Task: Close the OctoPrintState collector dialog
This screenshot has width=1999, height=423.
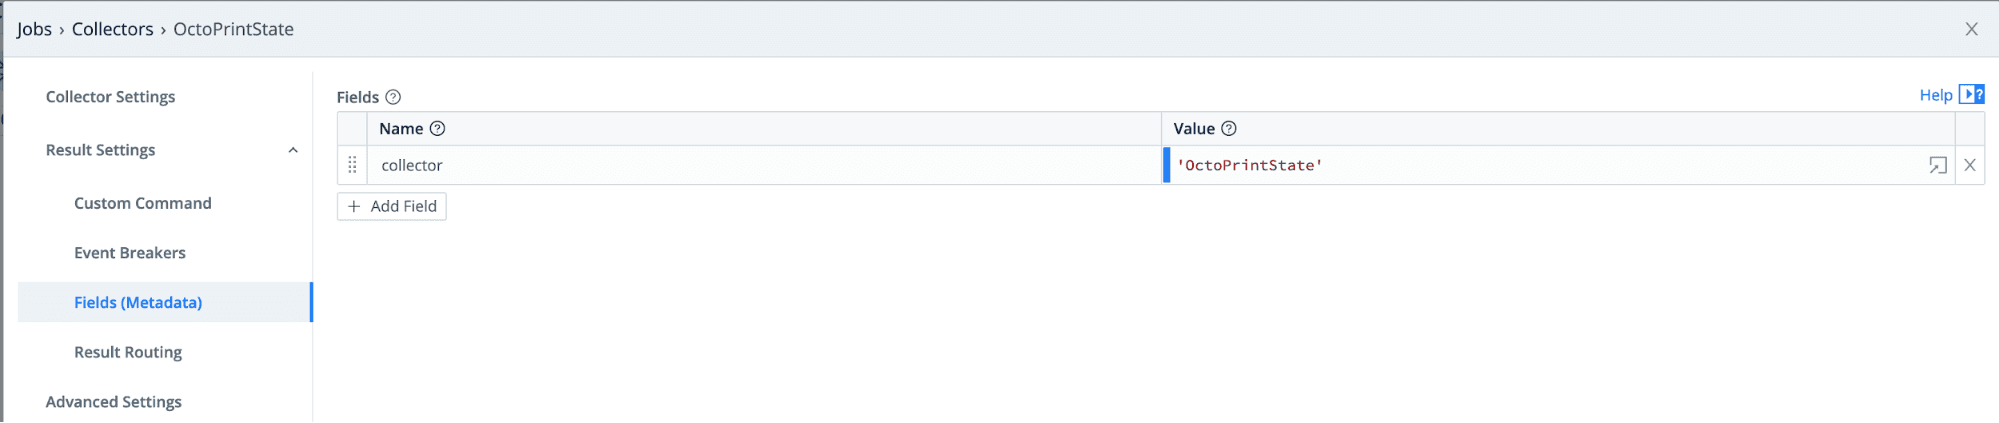Action: tap(1971, 29)
